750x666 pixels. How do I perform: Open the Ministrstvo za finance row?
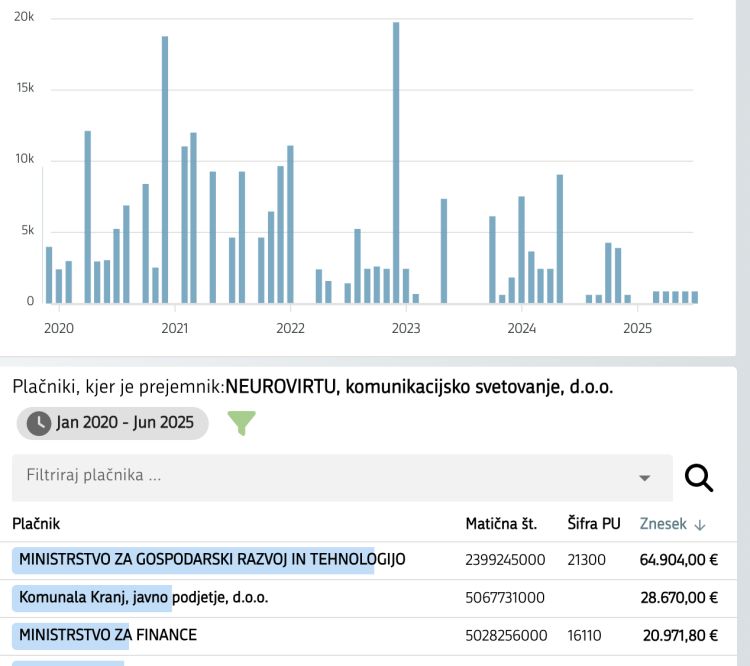(108, 635)
